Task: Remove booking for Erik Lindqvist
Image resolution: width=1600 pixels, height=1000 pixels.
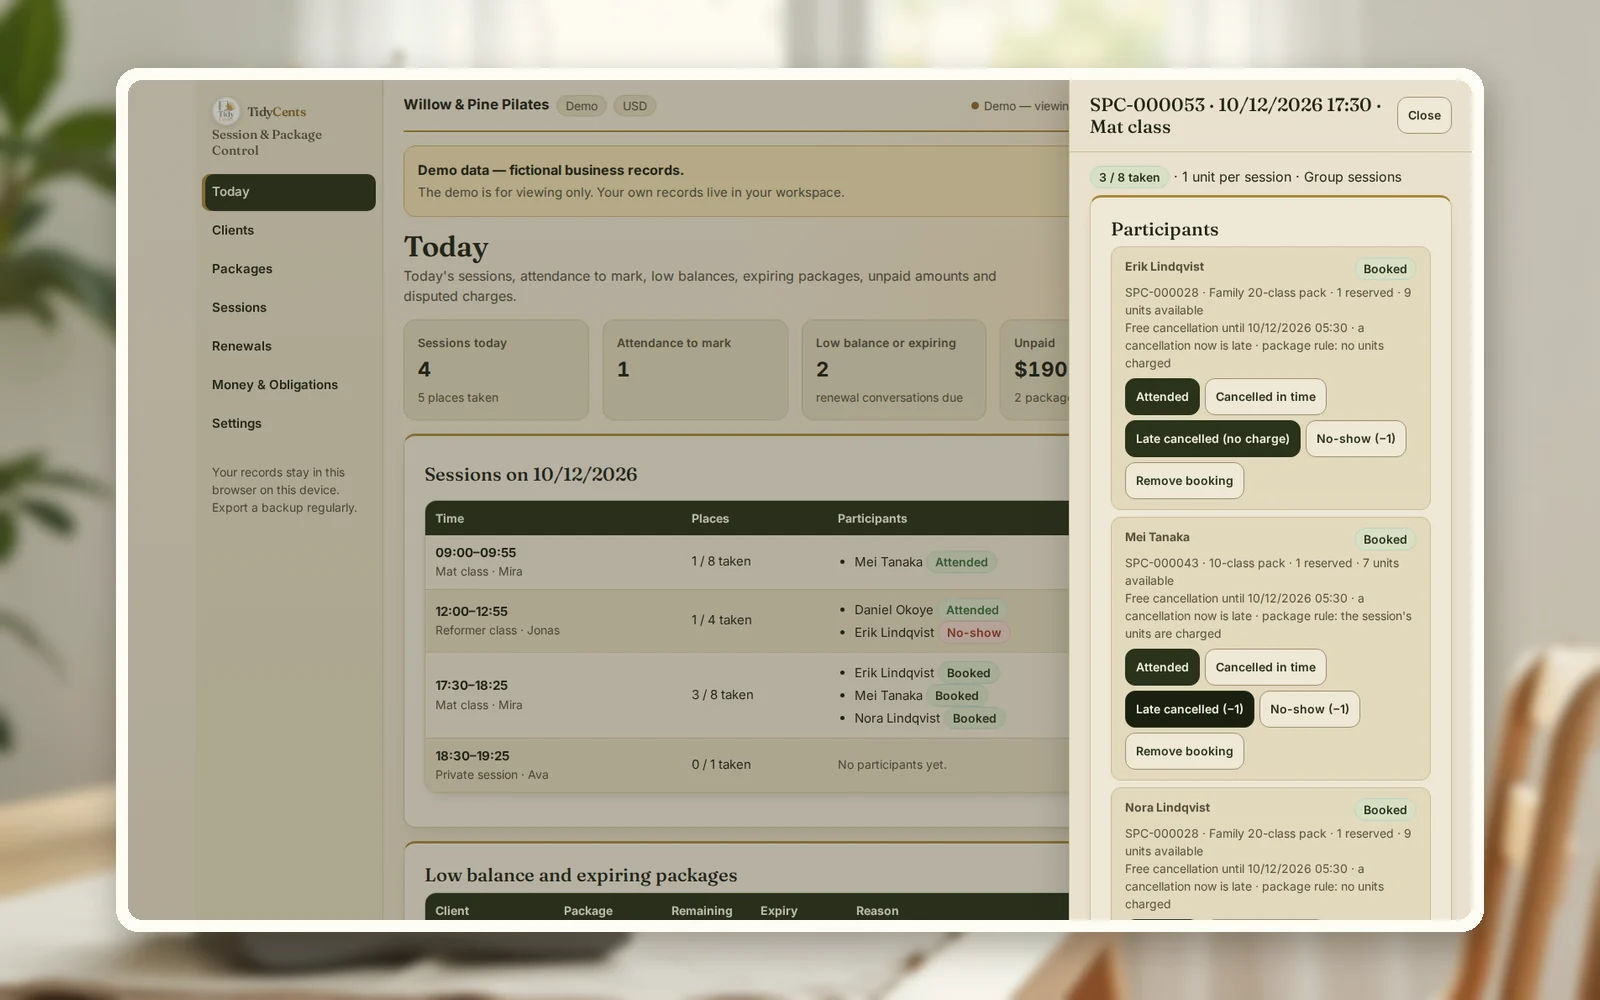Action: pos(1184,481)
